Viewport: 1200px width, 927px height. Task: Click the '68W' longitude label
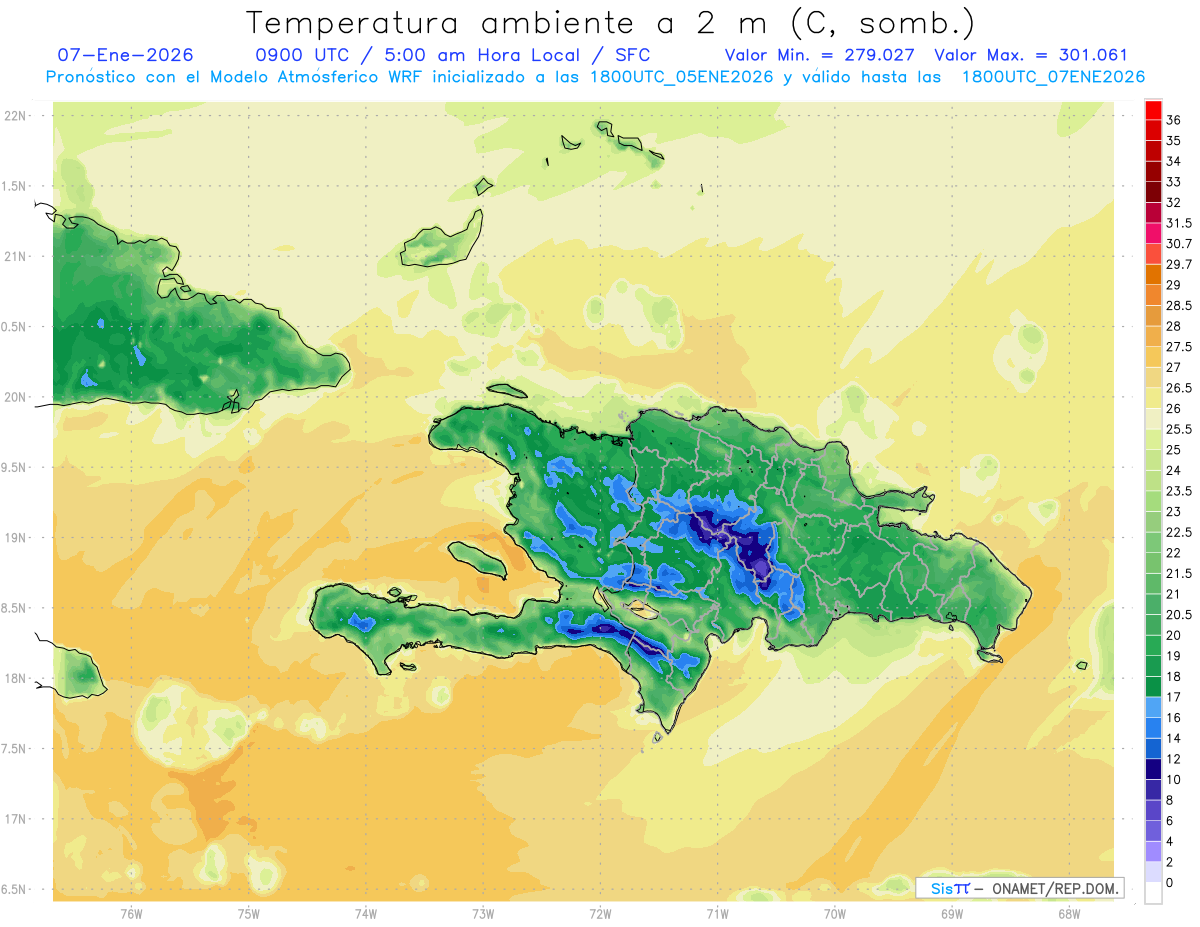[1068, 913]
